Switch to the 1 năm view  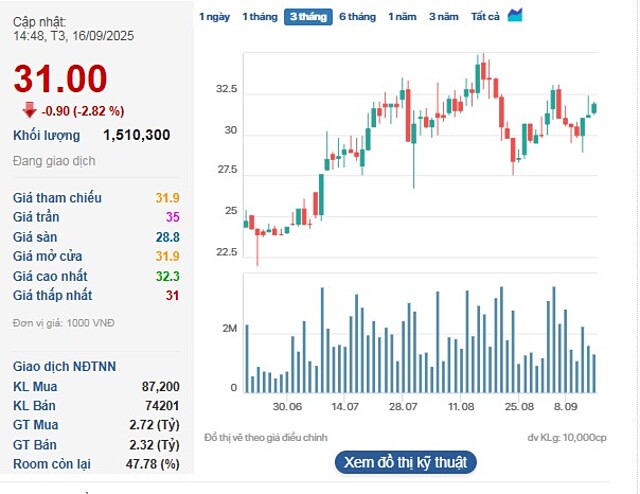402,17
